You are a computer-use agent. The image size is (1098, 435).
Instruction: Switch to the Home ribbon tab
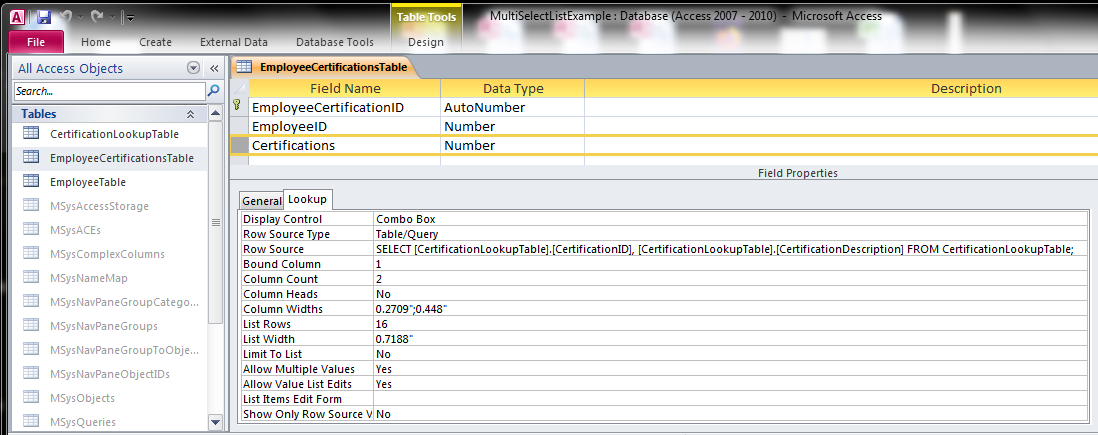[x=96, y=42]
